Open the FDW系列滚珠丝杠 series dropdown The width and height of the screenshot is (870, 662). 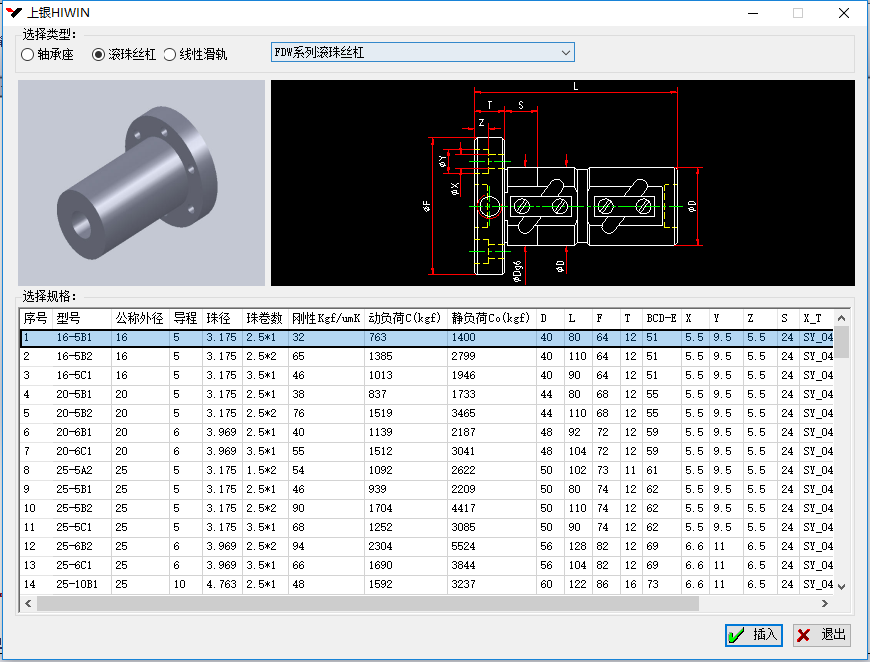click(x=565, y=52)
